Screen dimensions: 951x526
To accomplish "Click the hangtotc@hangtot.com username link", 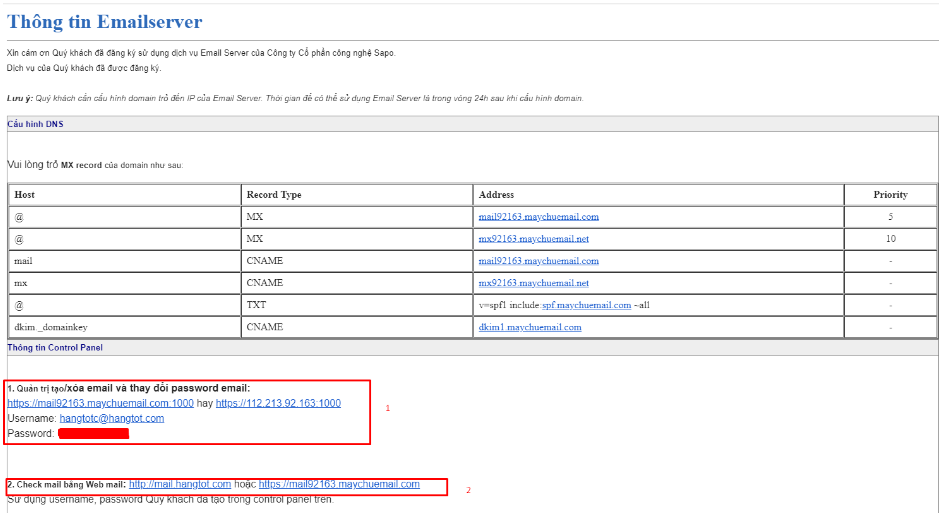I will coord(111,418).
